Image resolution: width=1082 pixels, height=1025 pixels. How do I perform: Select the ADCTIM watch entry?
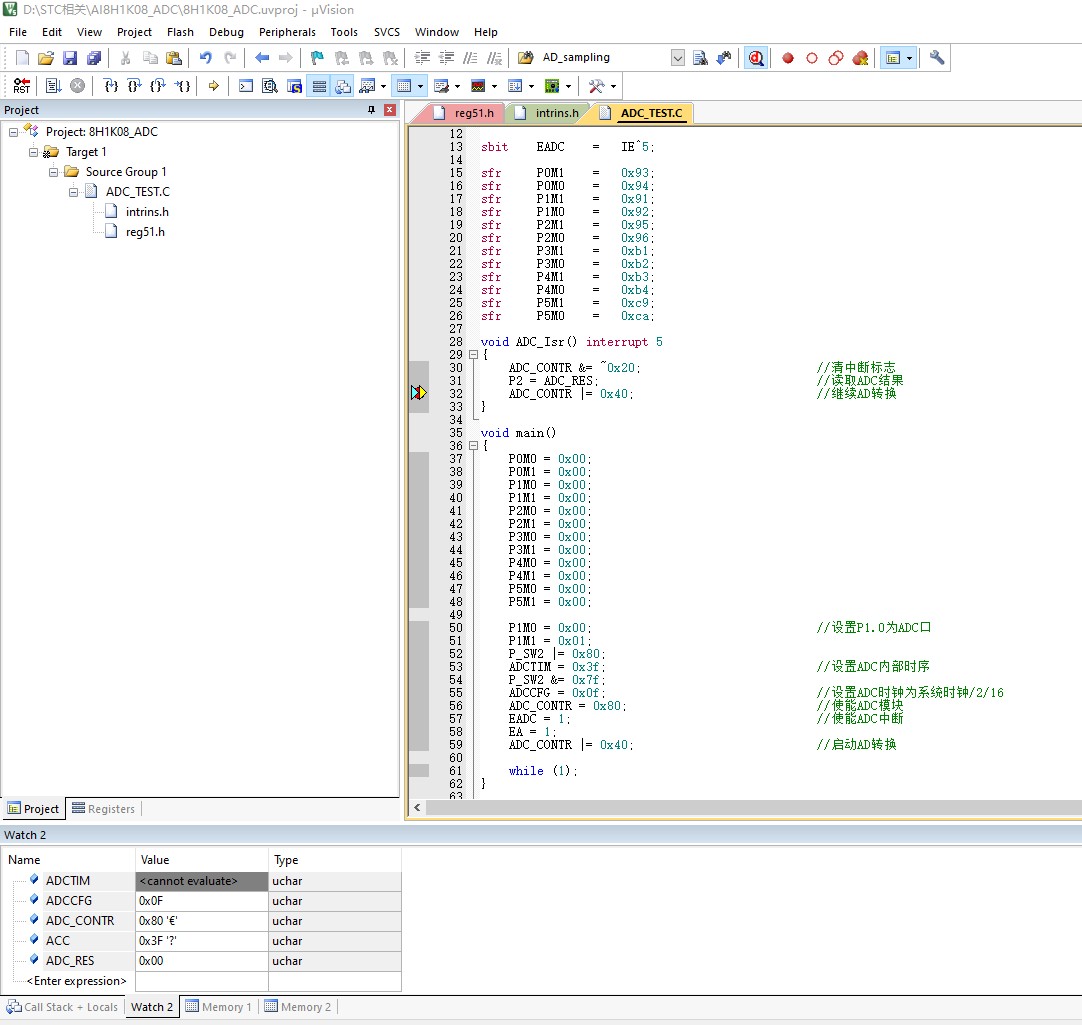pos(68,881)
